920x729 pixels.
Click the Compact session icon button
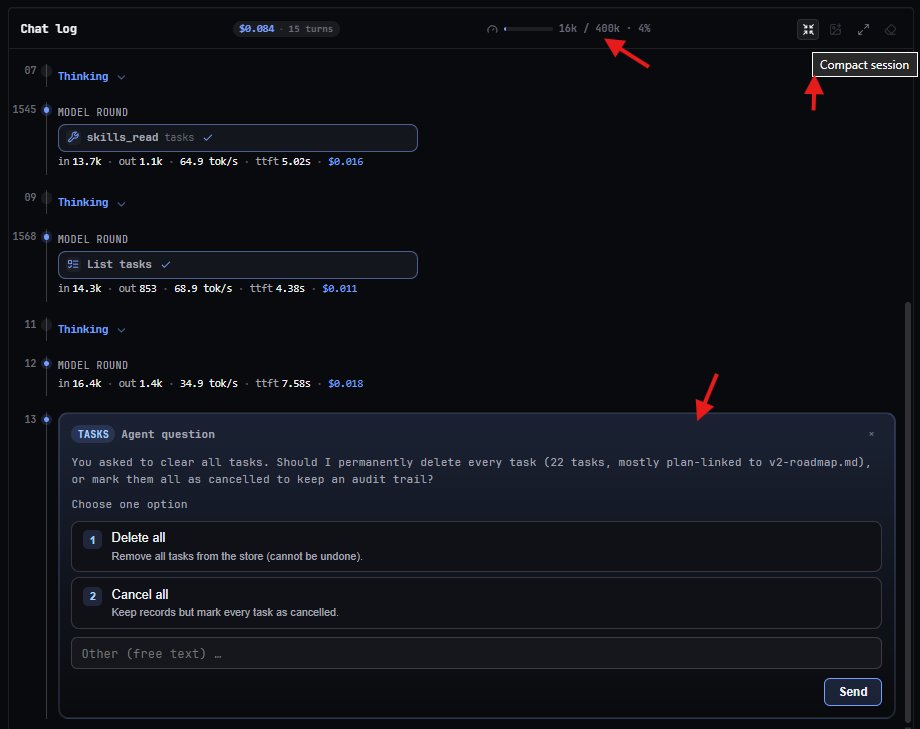click(808, 29)
